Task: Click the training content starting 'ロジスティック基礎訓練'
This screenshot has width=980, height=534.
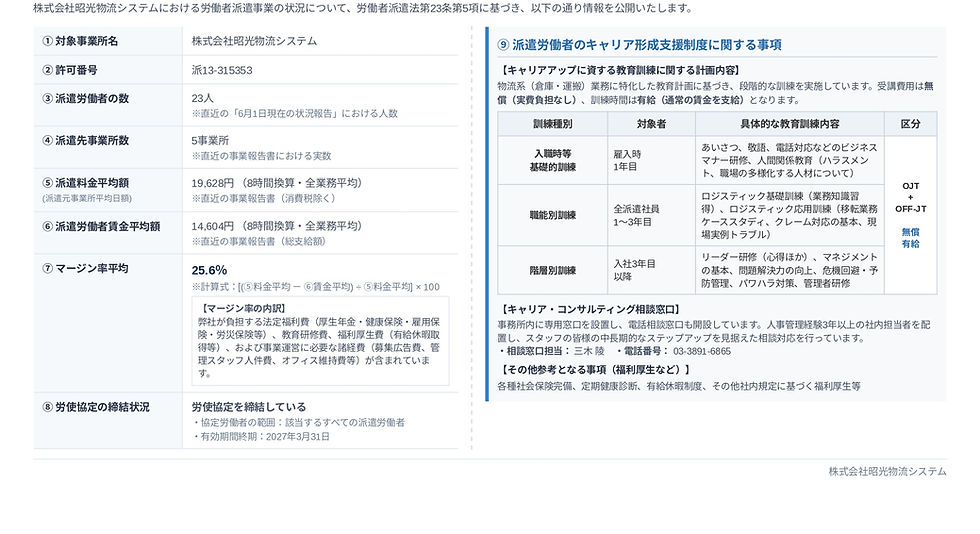Action: point(789,215)
